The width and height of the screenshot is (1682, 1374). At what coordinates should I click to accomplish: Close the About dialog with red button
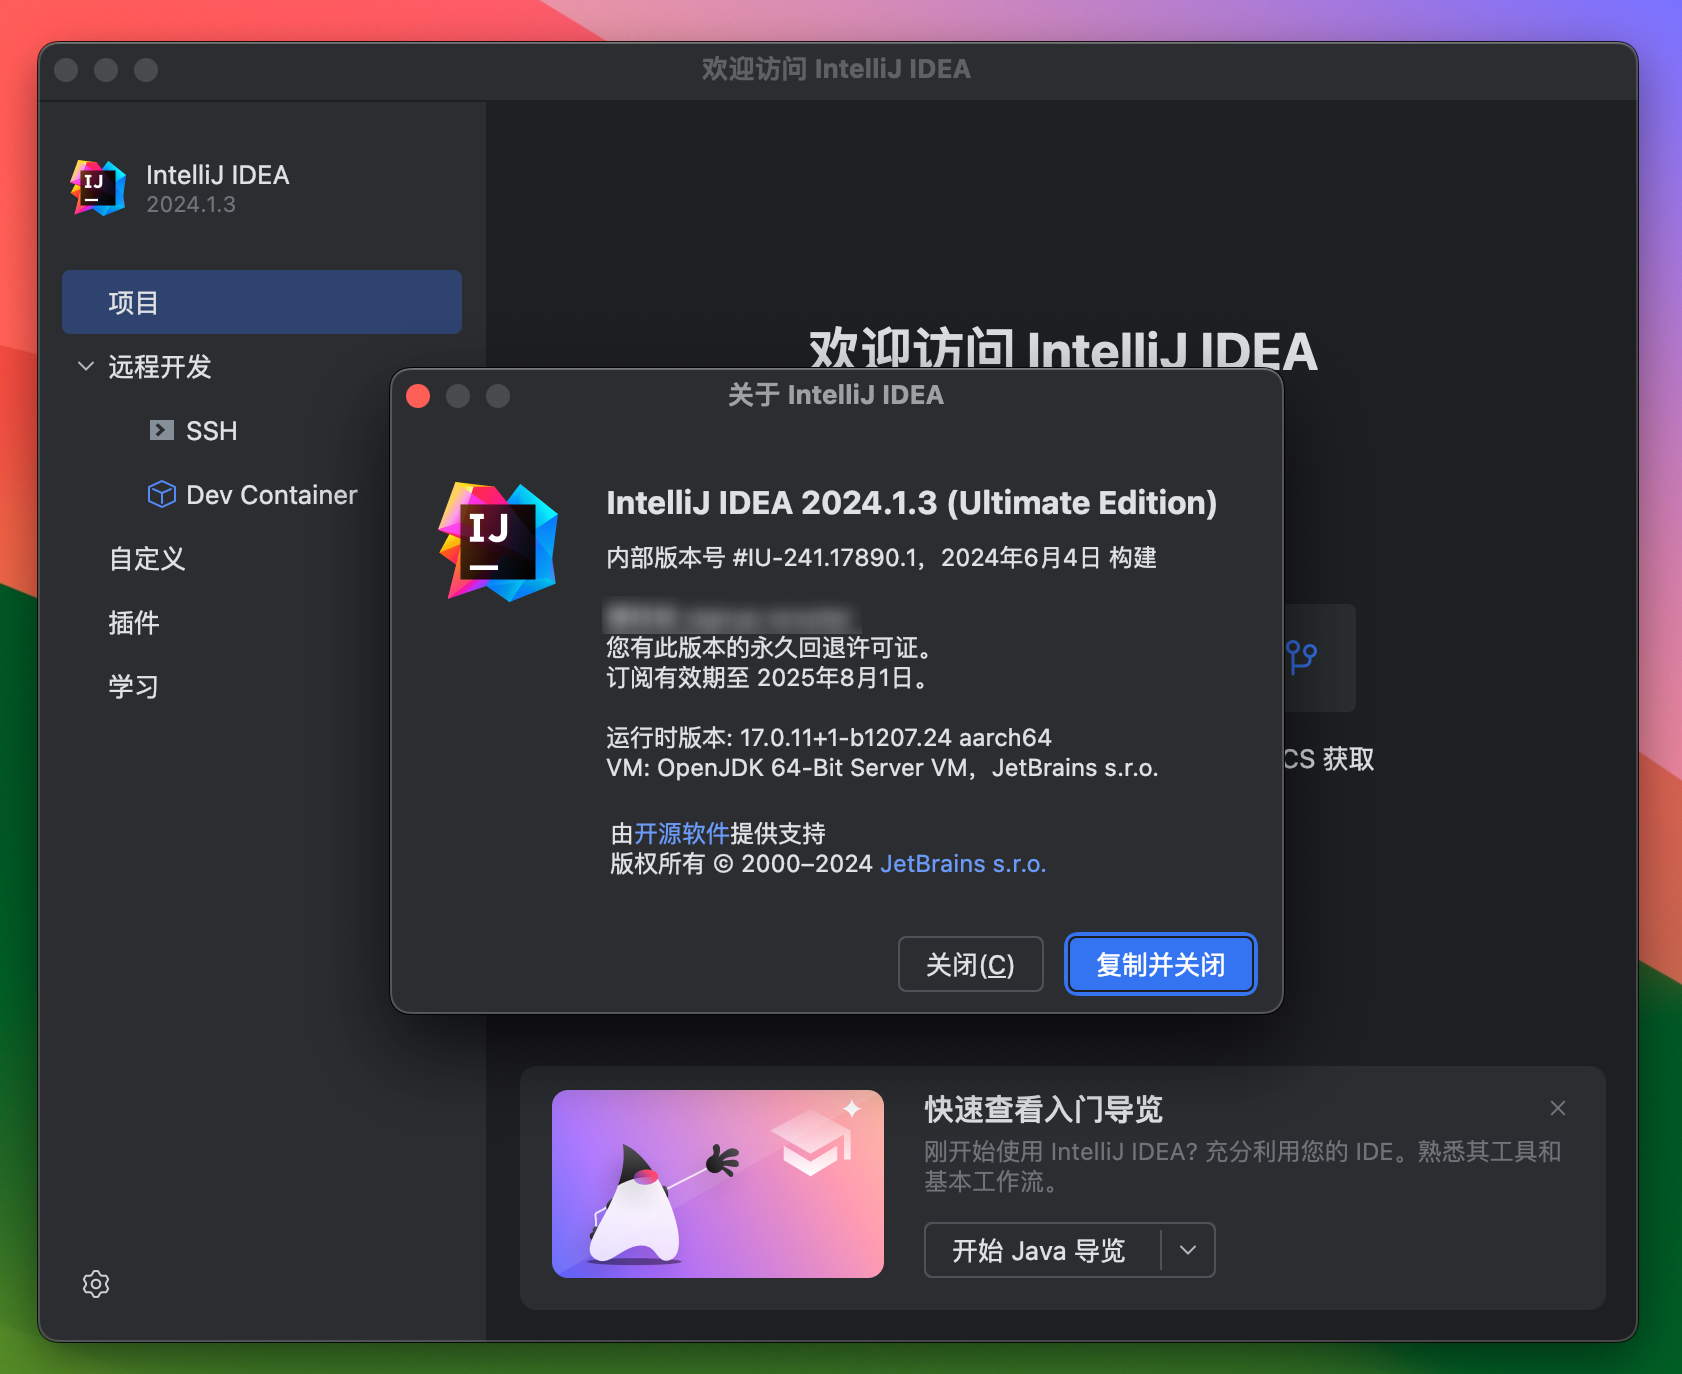[x=418, y=396]
